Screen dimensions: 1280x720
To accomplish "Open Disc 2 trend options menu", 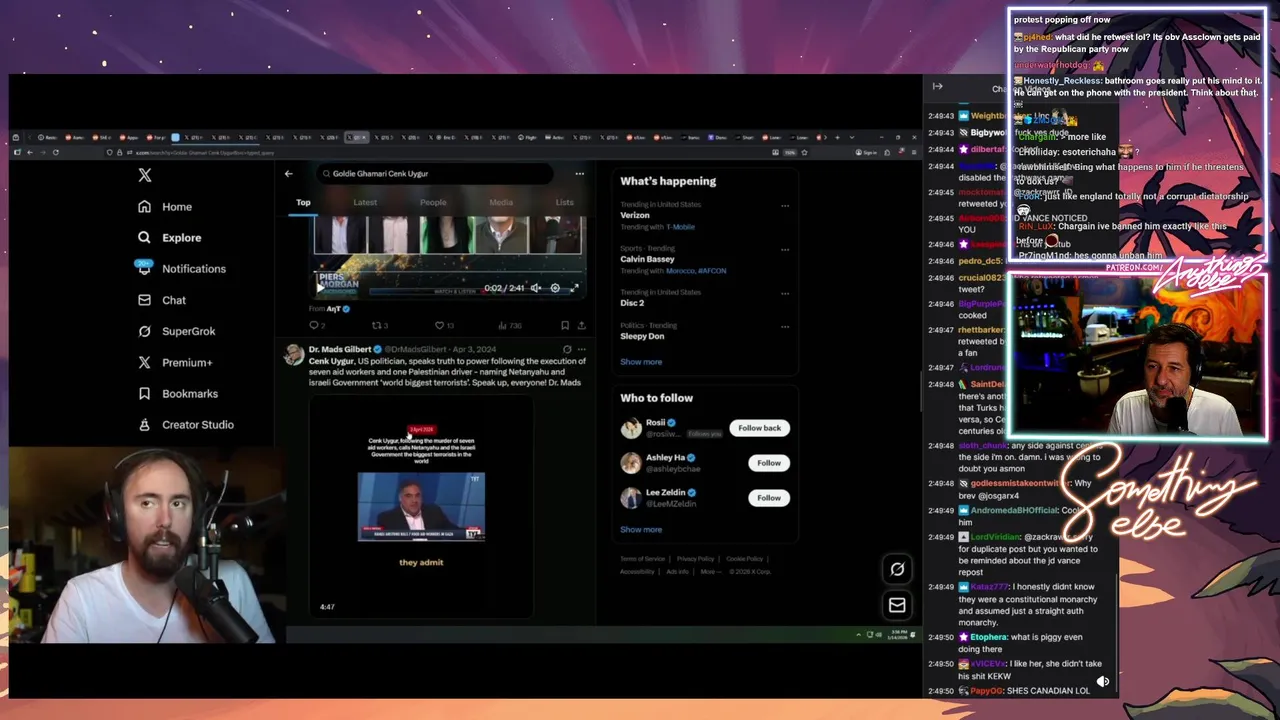I will 785,293.
